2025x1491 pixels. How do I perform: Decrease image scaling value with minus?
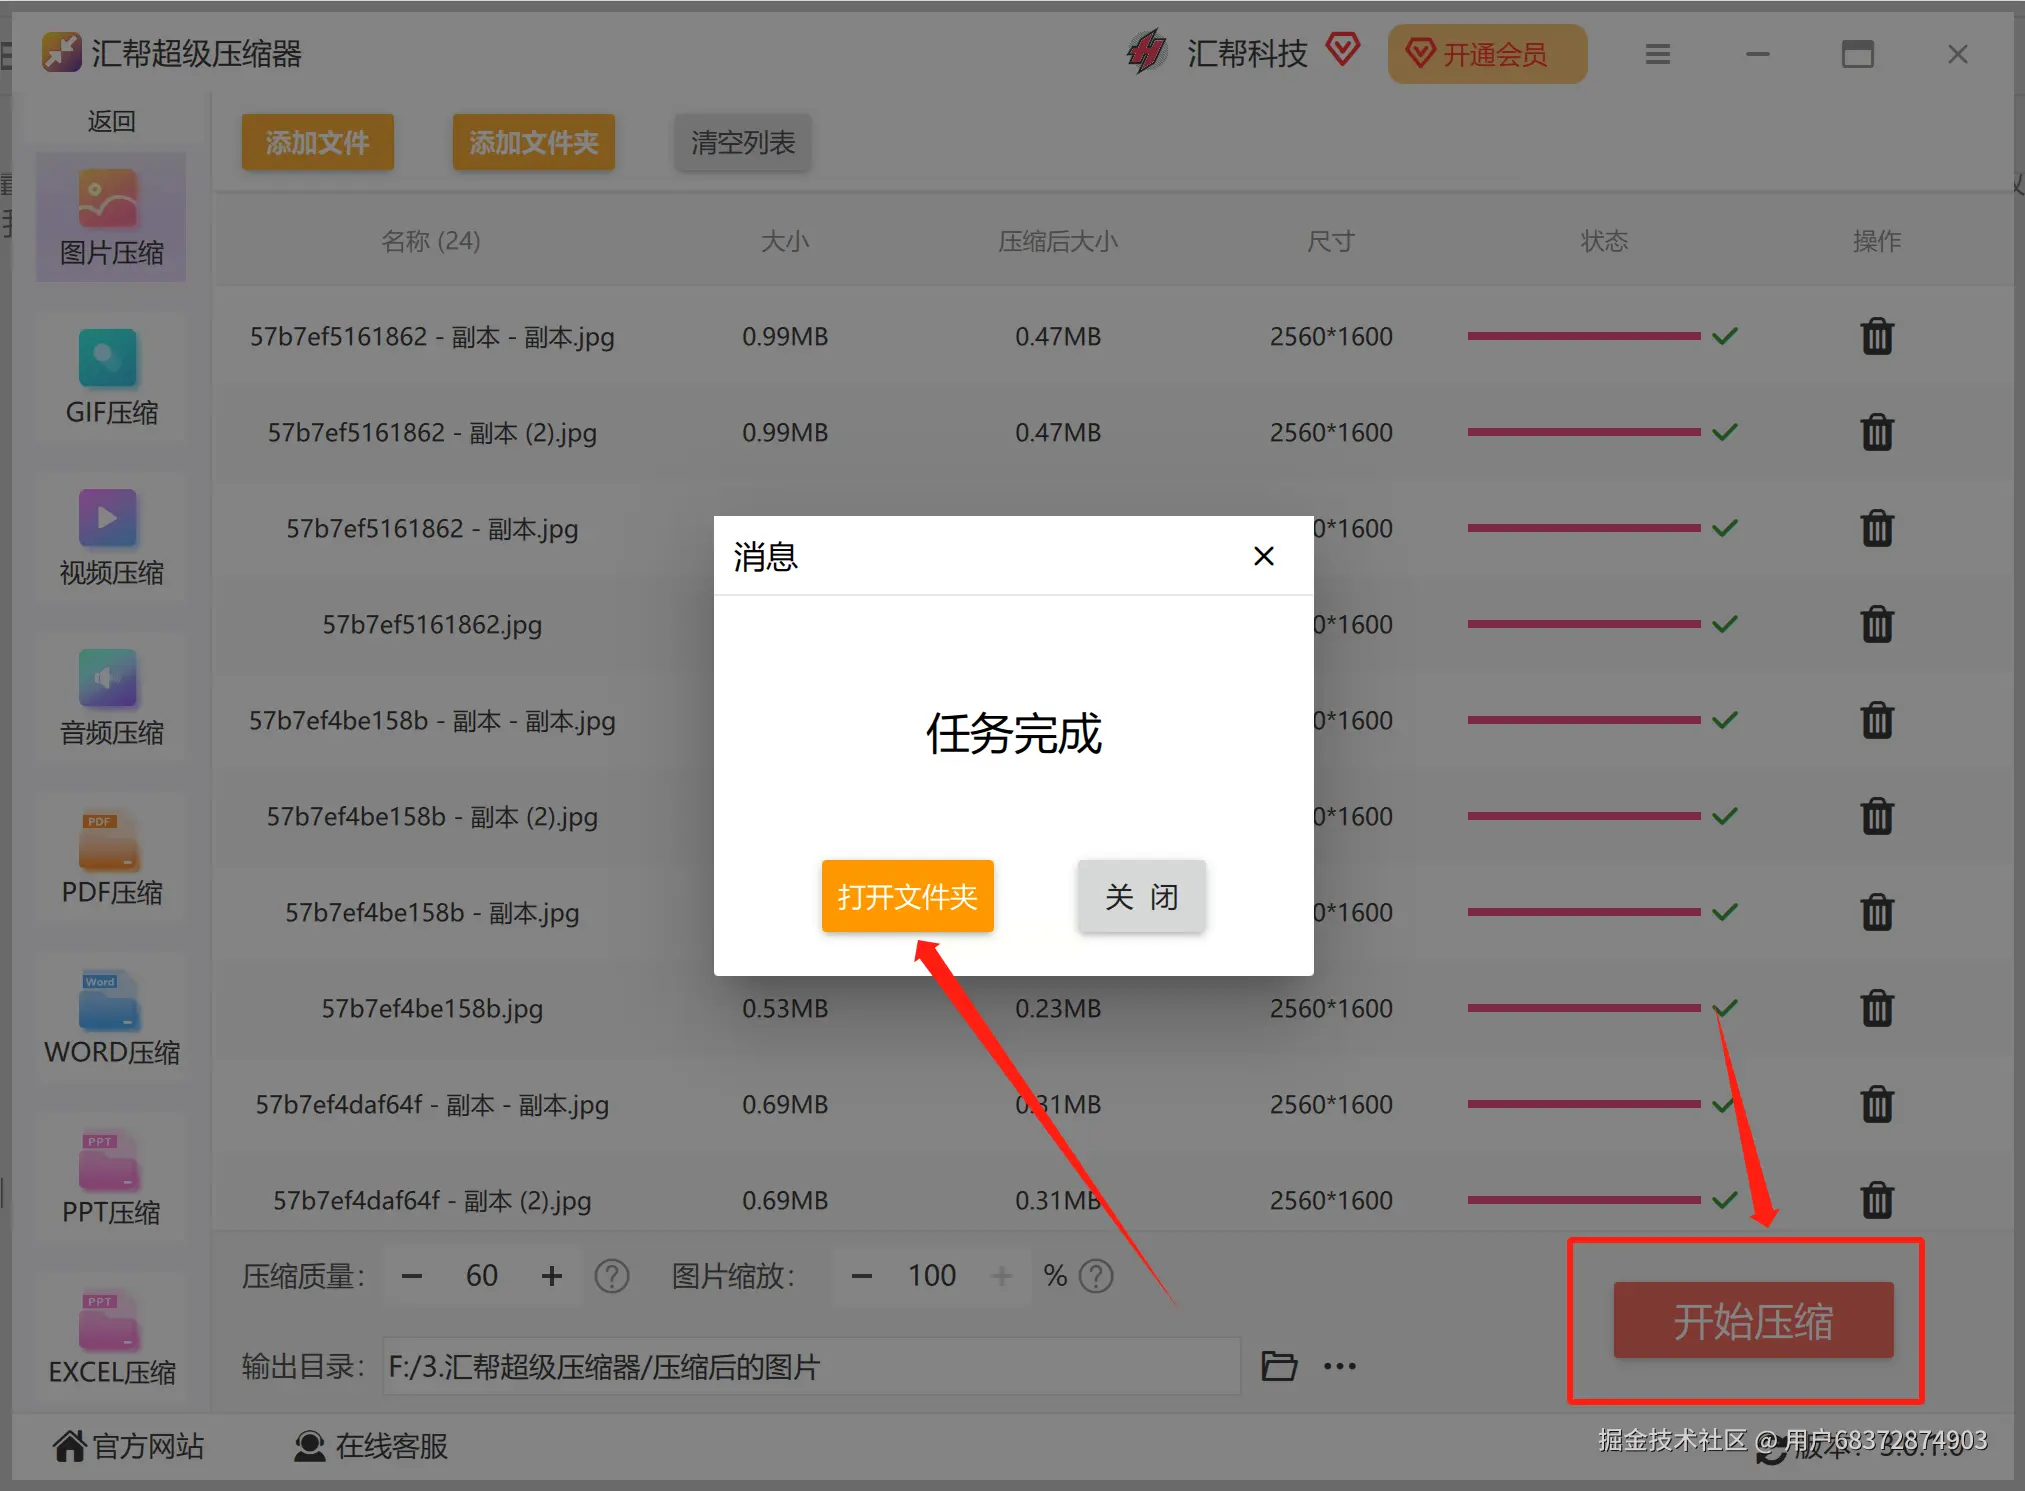(x=861, y=1276)
